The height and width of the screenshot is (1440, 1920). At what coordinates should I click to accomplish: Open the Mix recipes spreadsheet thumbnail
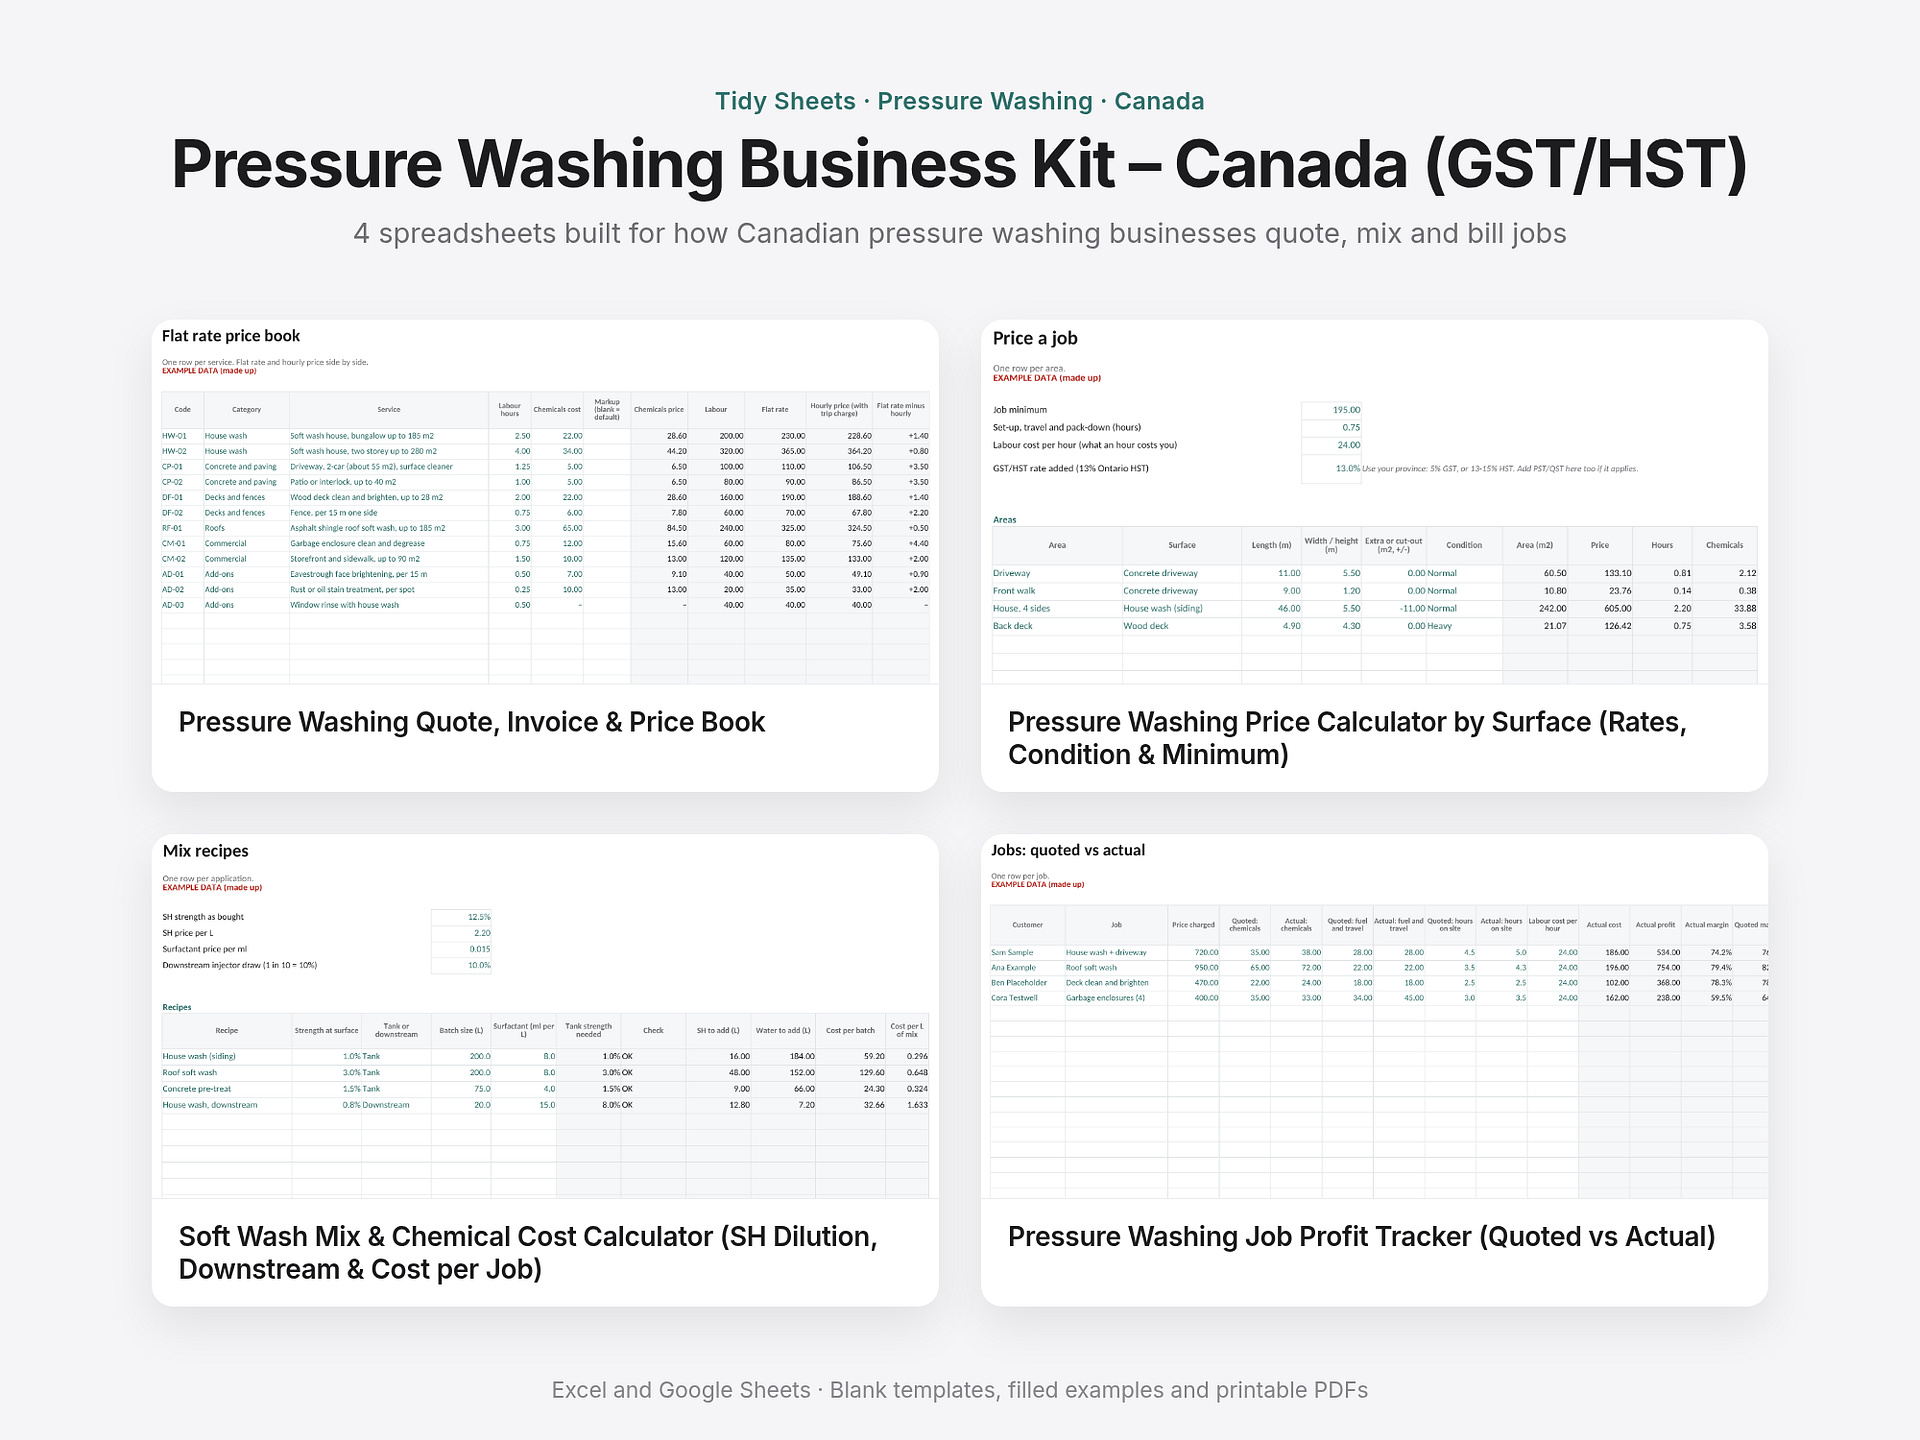click(545, 1016)
